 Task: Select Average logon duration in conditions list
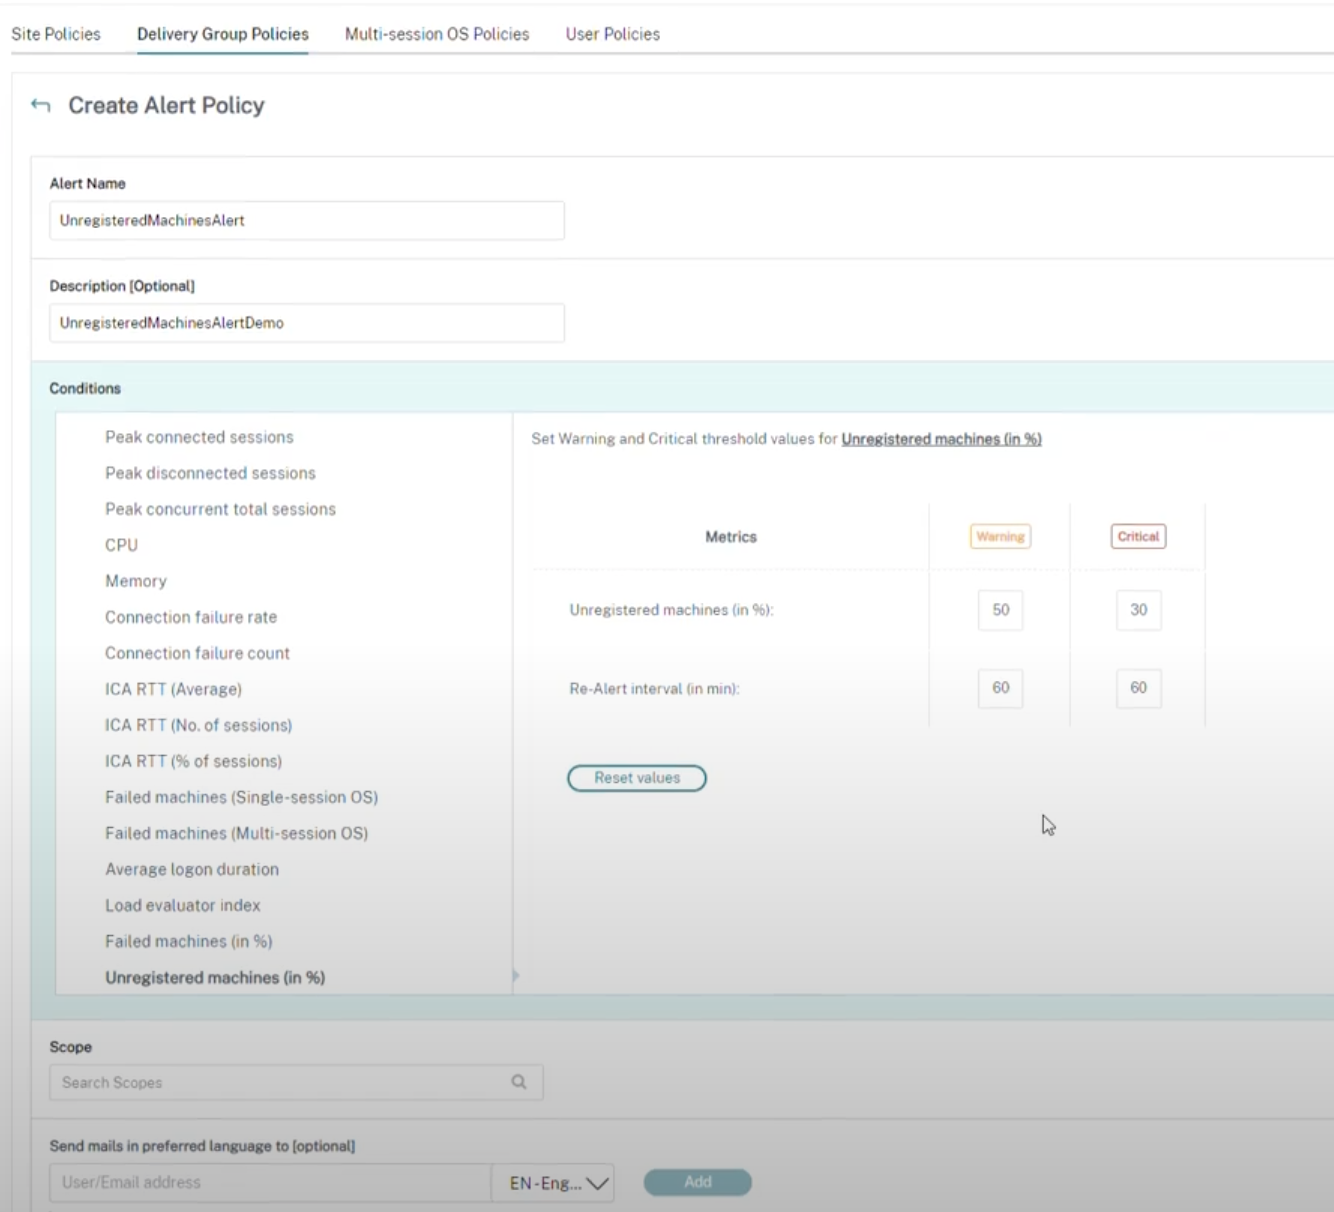[x=192, y=869]
